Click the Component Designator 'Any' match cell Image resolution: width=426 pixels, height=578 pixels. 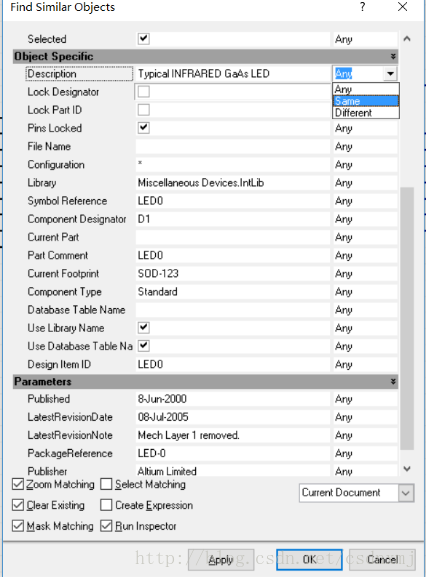pyautogui.click(x=365, y=219)
